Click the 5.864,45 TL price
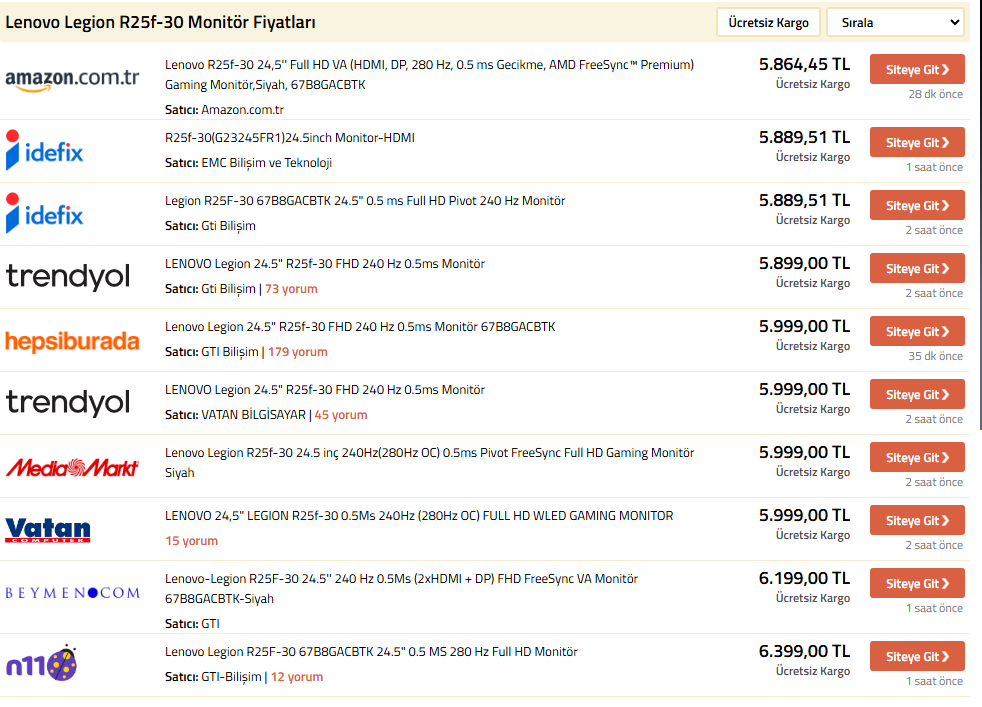Viewport: 982px width, 707px height. (x=804, y=65)
